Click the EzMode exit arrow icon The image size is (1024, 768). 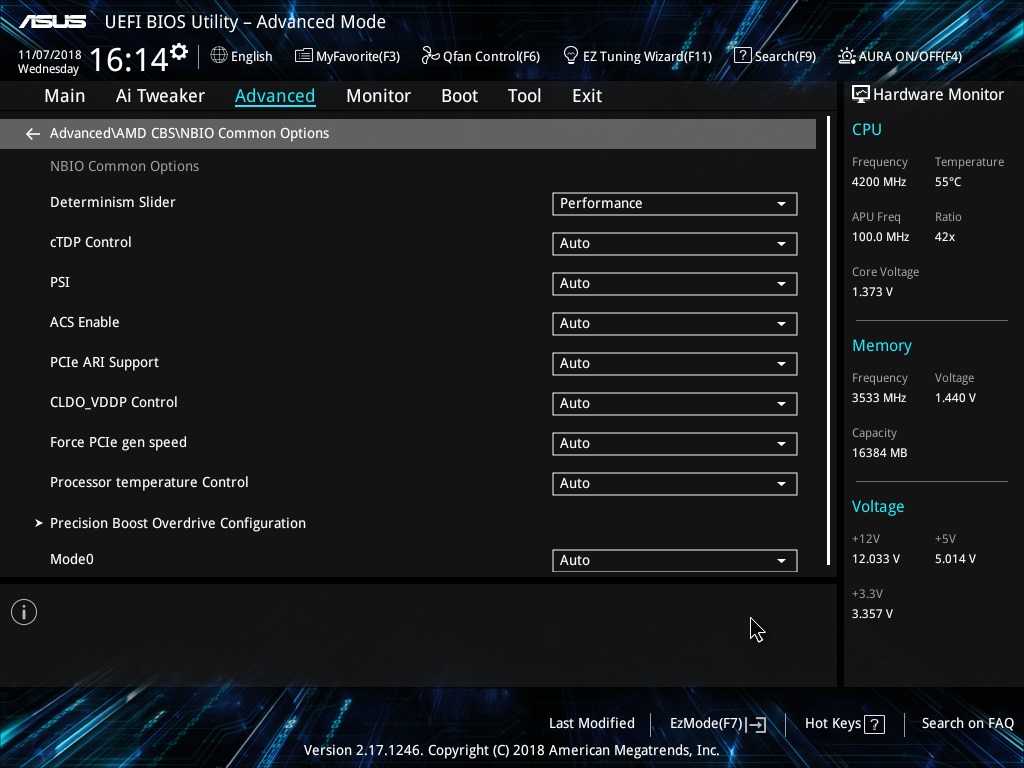coord(756,724)
